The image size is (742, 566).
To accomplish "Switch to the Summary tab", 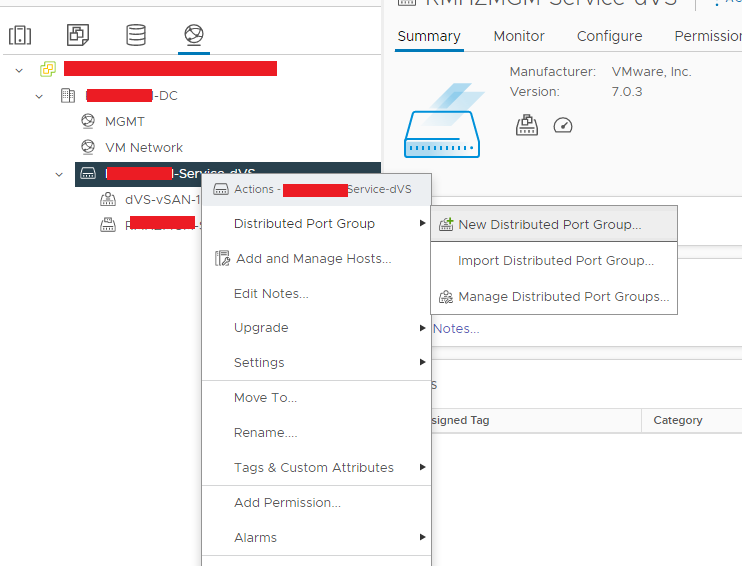I will tap(429, 36).
